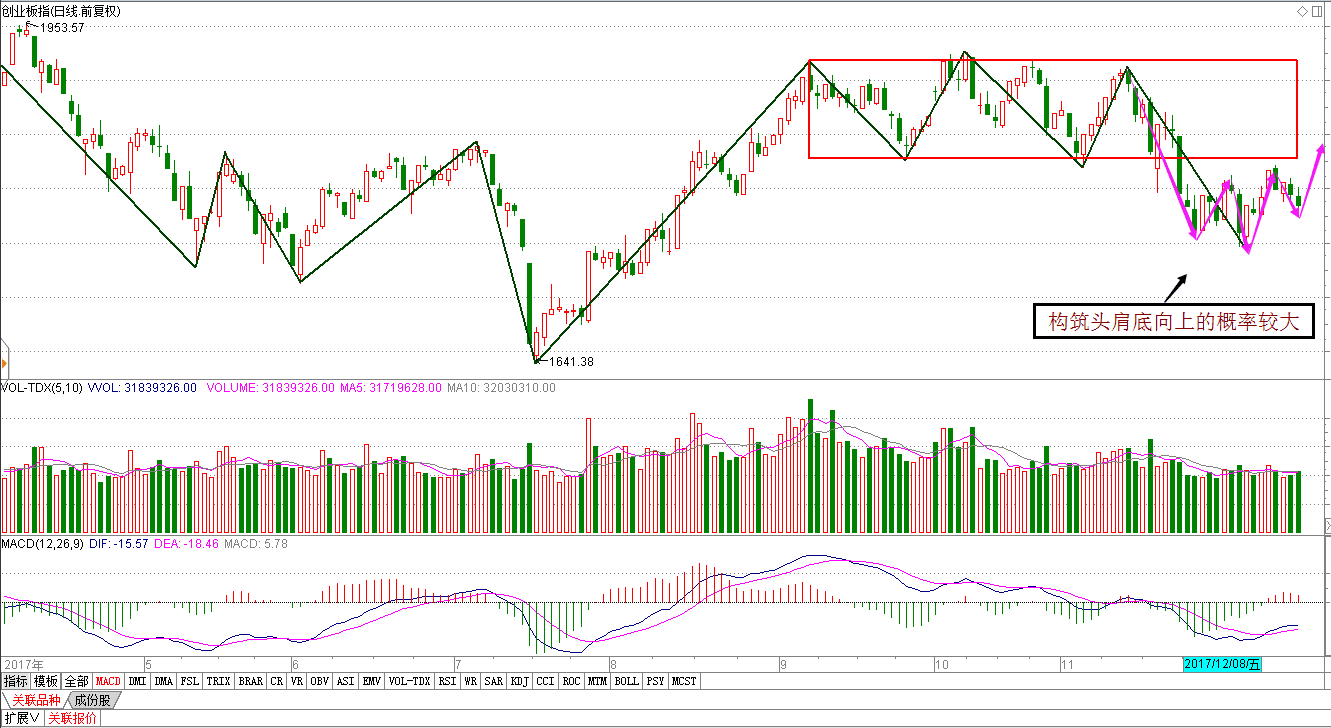The height and width of the screenshot is (728, 1331).
Task: Choose the TRIX indicator
Action: pyautogui.click(x=218, y=681)
